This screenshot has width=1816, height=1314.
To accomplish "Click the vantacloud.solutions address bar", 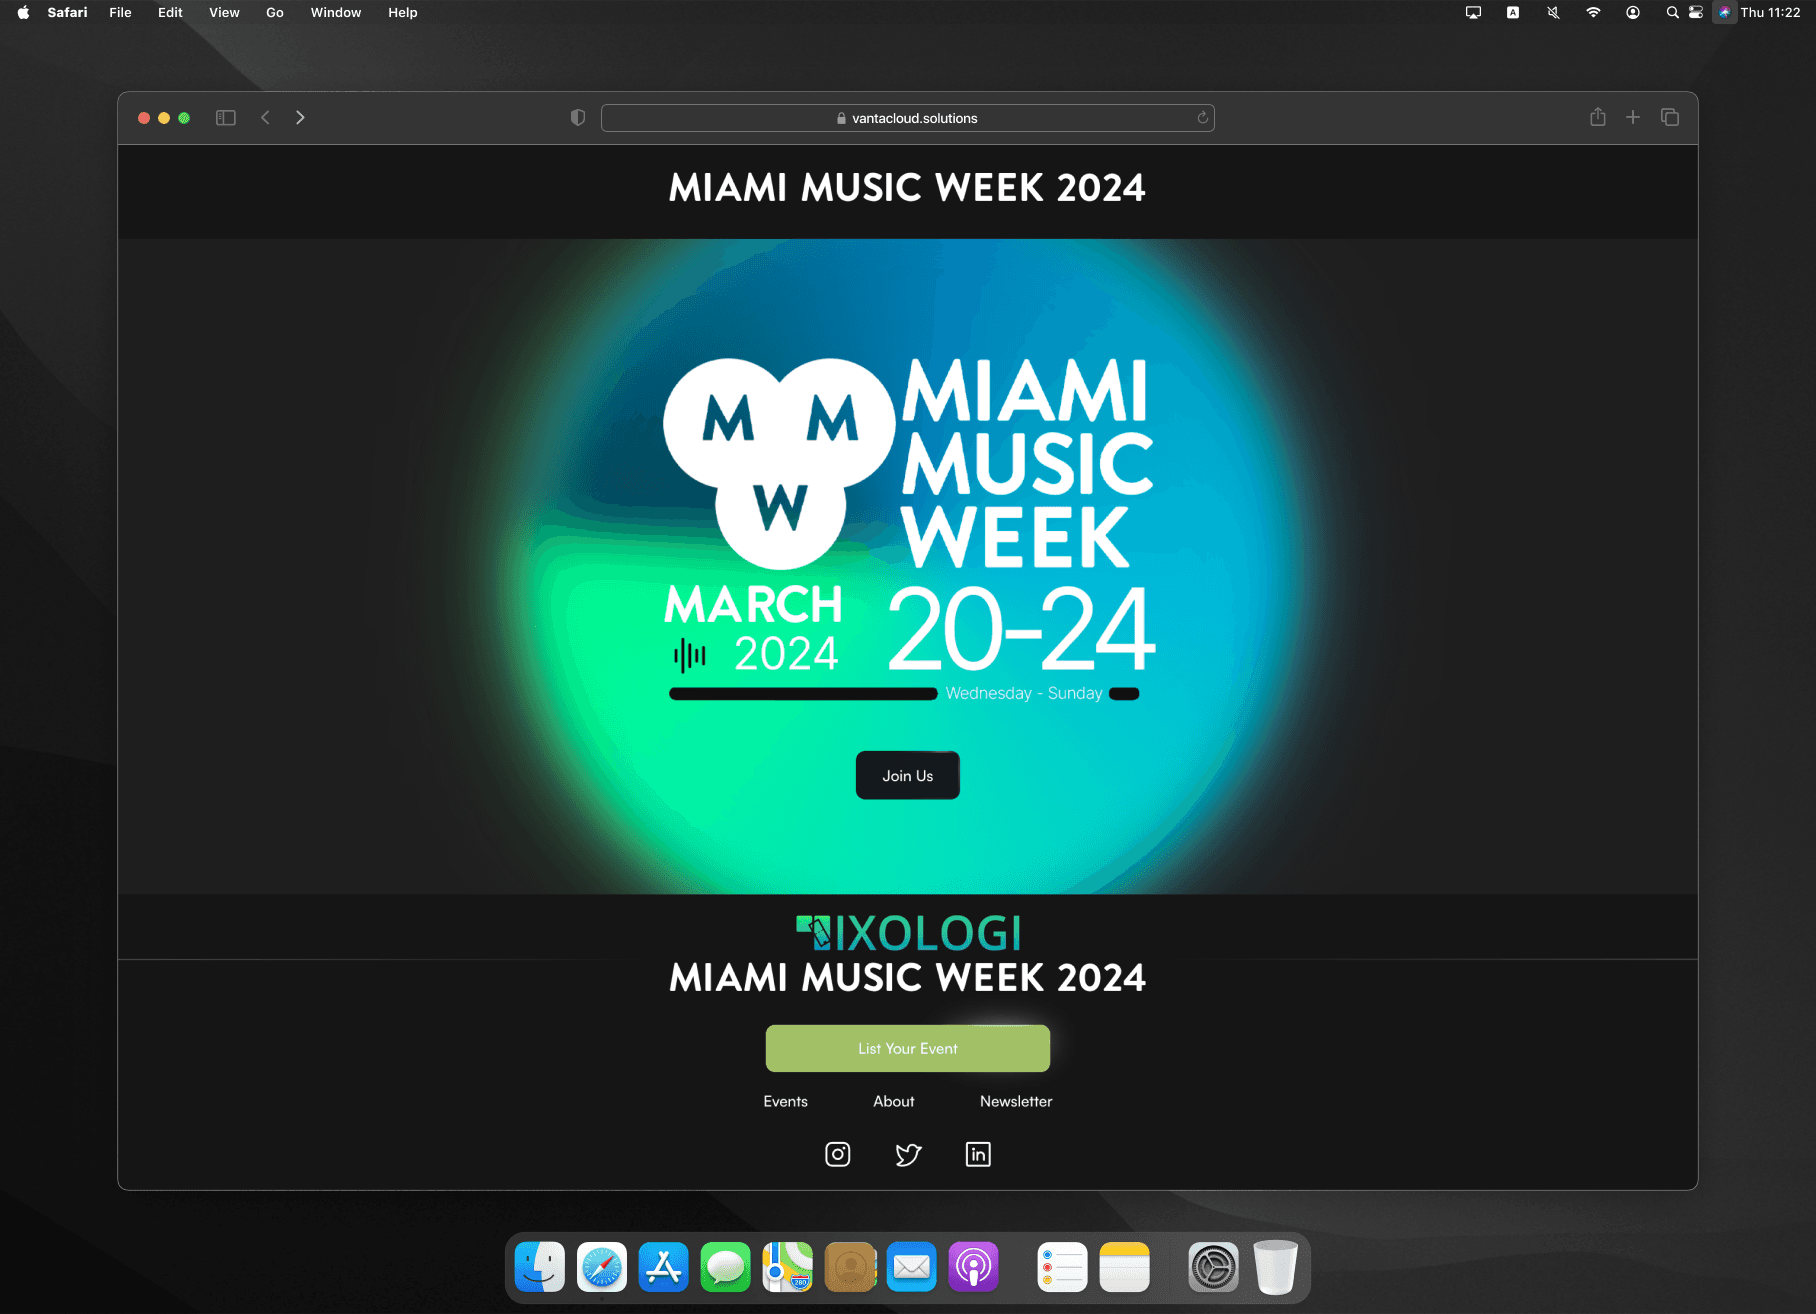I will coord(907,118).
